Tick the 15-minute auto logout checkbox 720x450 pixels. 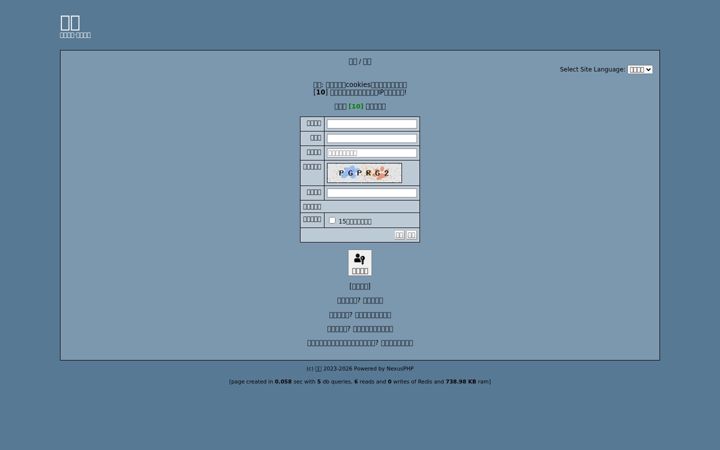coord(332,220)
